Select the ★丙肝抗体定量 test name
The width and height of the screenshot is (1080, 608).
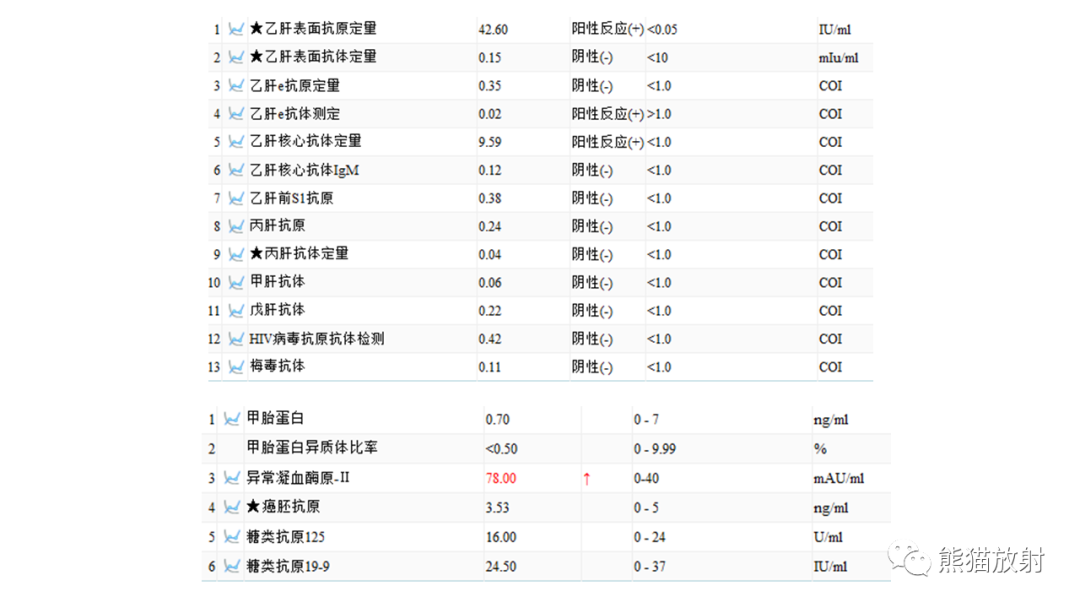click(x=299, y=253)
